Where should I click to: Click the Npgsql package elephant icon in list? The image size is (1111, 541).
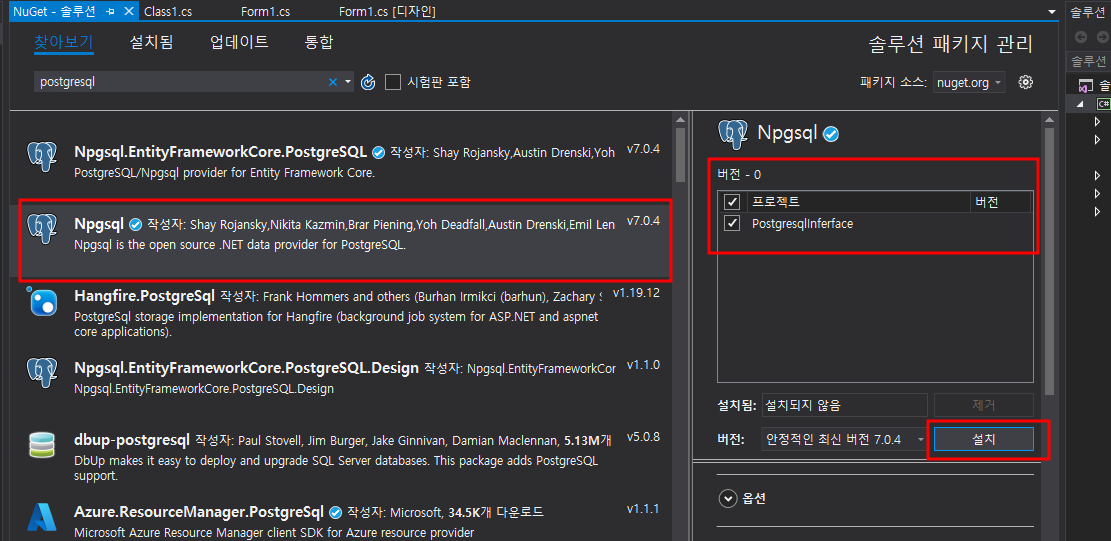42,230
